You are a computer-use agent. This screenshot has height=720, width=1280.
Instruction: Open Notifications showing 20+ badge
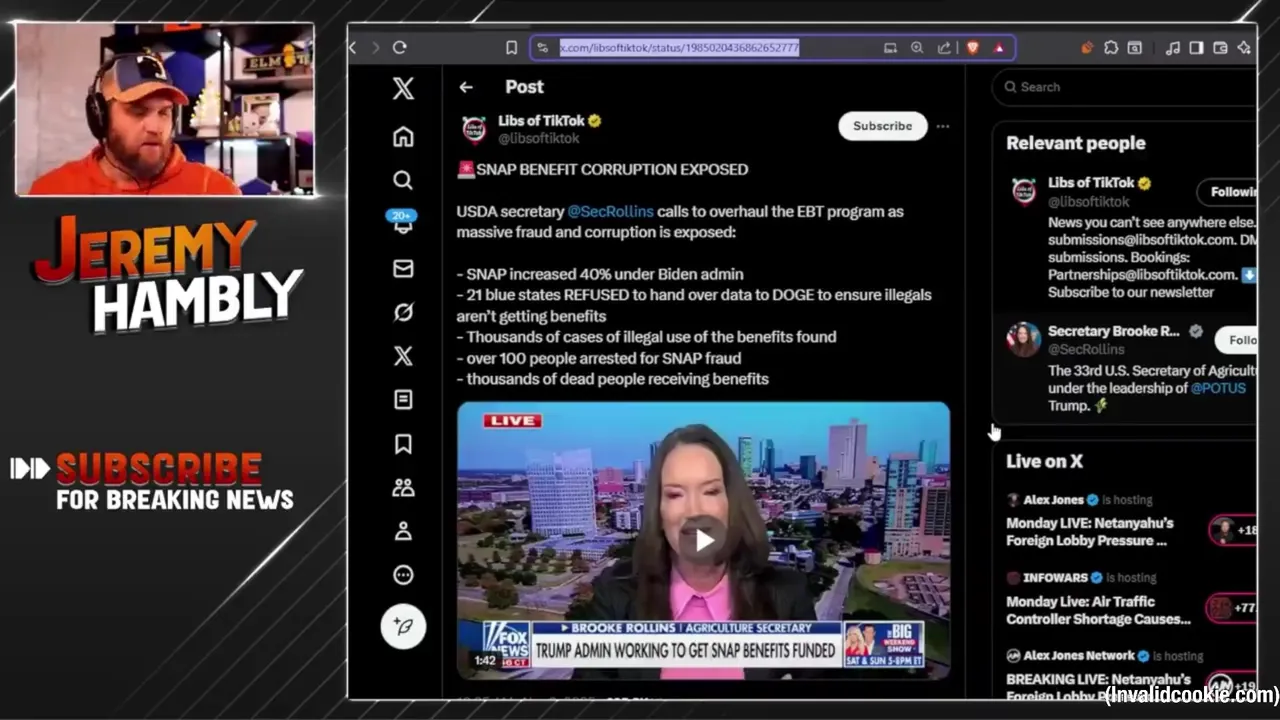(x=403, y=223)
